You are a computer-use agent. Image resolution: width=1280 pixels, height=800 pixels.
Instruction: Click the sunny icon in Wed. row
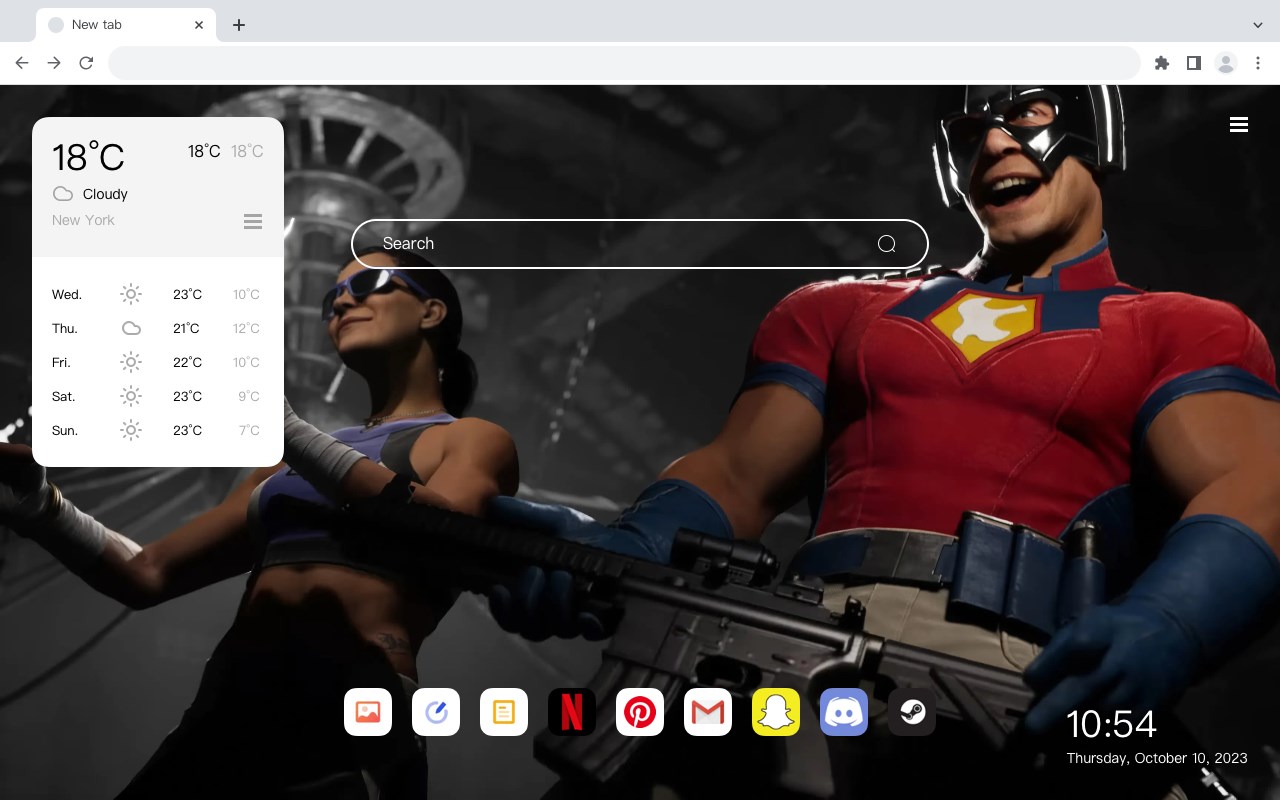[x=131, y=294]
